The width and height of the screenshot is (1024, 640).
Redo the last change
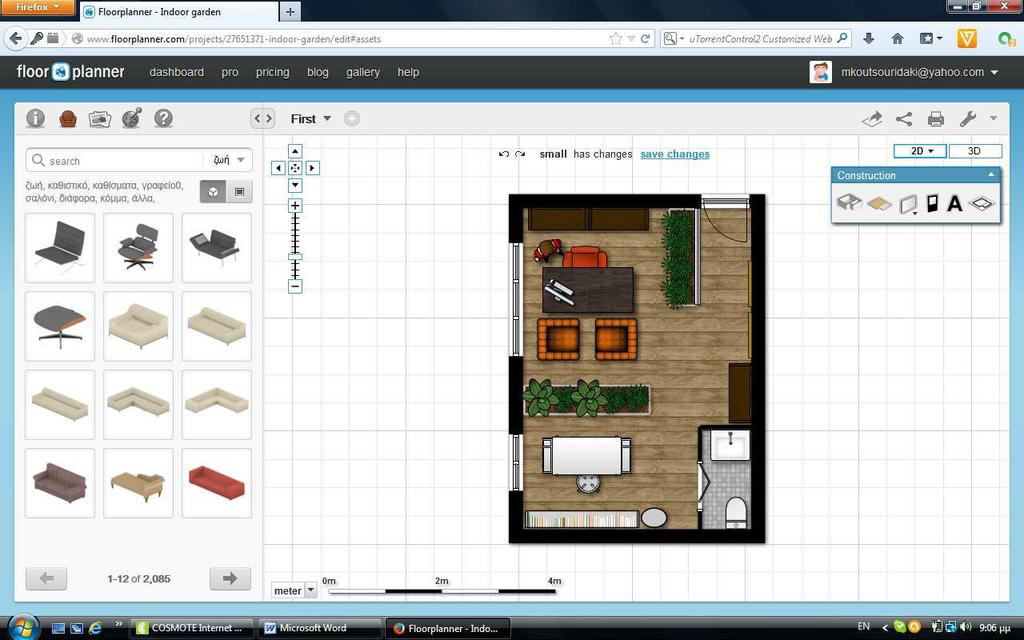(x=520, y=154)
